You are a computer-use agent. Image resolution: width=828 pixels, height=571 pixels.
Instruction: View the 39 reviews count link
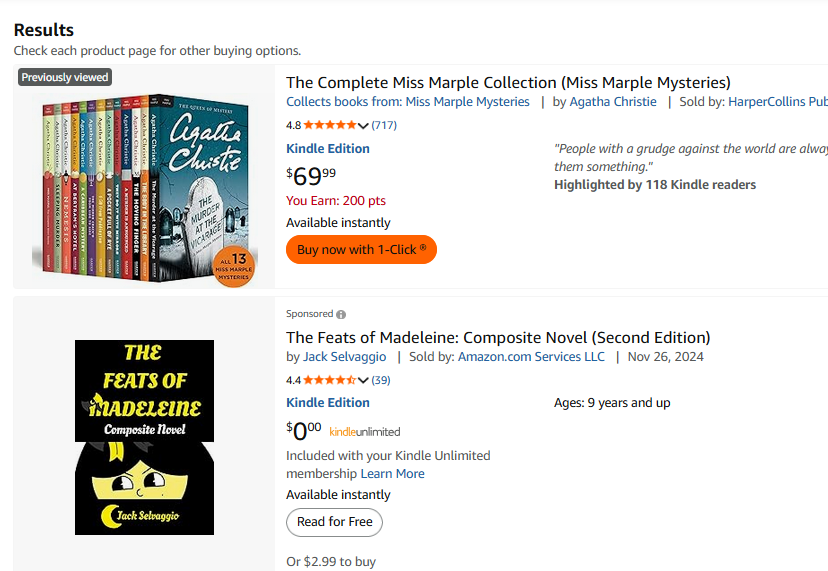pyautogui.click(x=381, y=380)
